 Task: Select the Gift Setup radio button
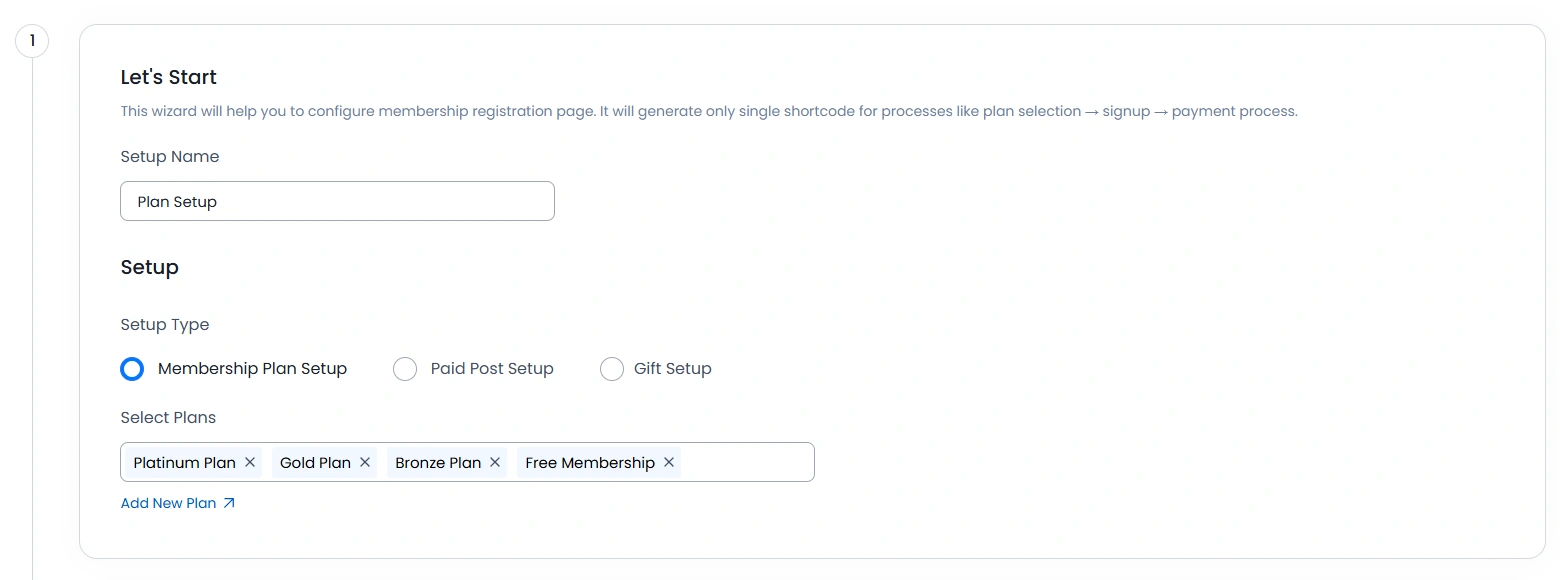tap(612, 369)
